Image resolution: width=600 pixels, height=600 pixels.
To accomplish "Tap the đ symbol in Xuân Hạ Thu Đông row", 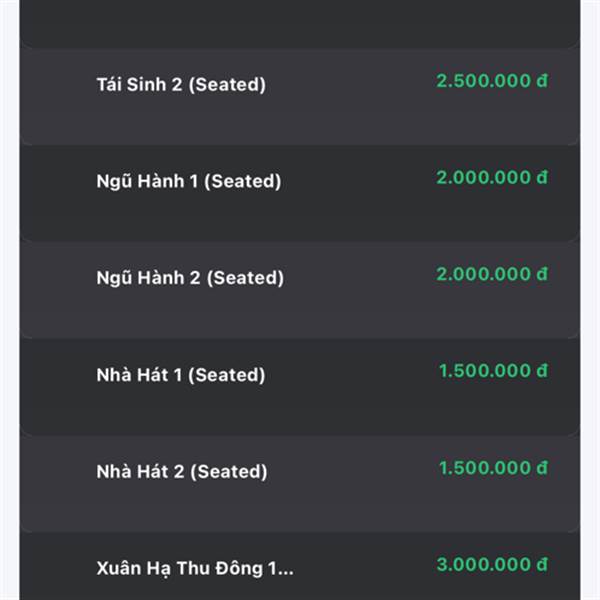I will tap(542, 564).
